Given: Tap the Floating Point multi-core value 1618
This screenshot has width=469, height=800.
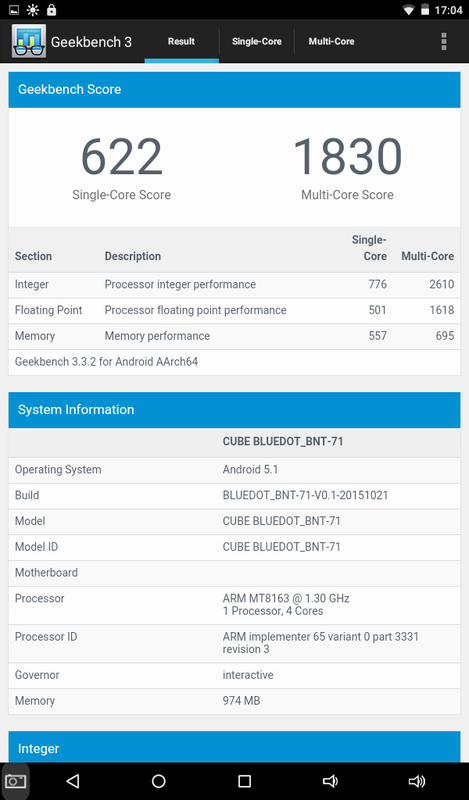Looking at the screenshot, I should [x=441, y=310].
